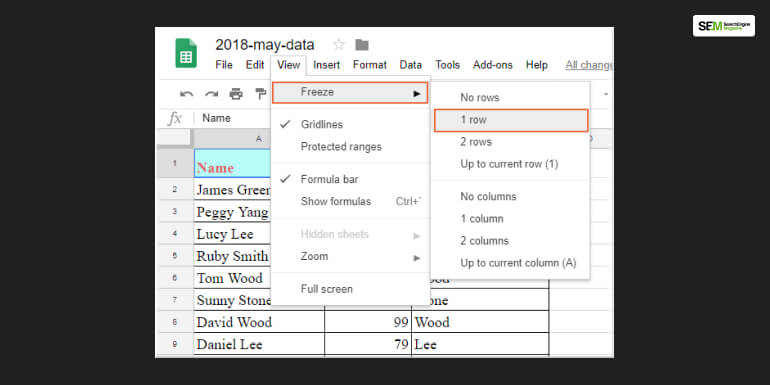Click Protected ranges menu item
This screenshot has width=770, height=385.
[x=351, y=147]
